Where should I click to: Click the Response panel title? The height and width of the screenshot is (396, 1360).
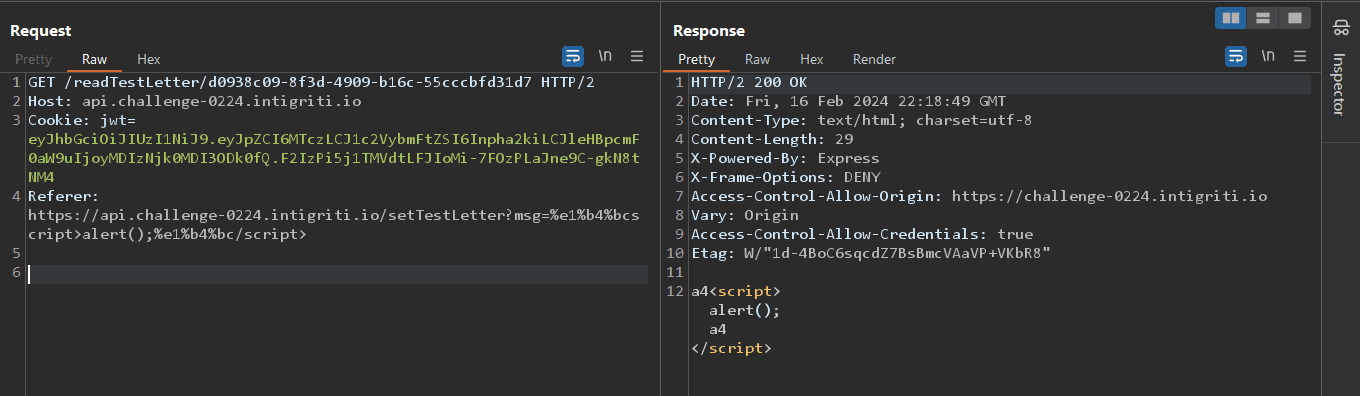pyautogui.click(x=709, y=31)
